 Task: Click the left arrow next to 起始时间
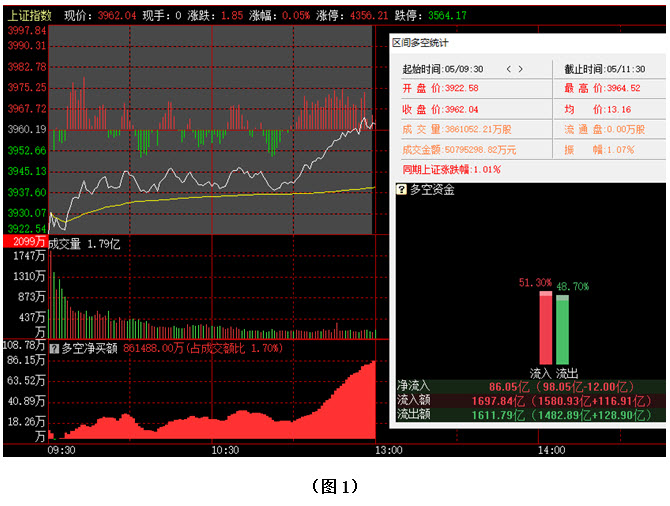click(x=508, y=69)
